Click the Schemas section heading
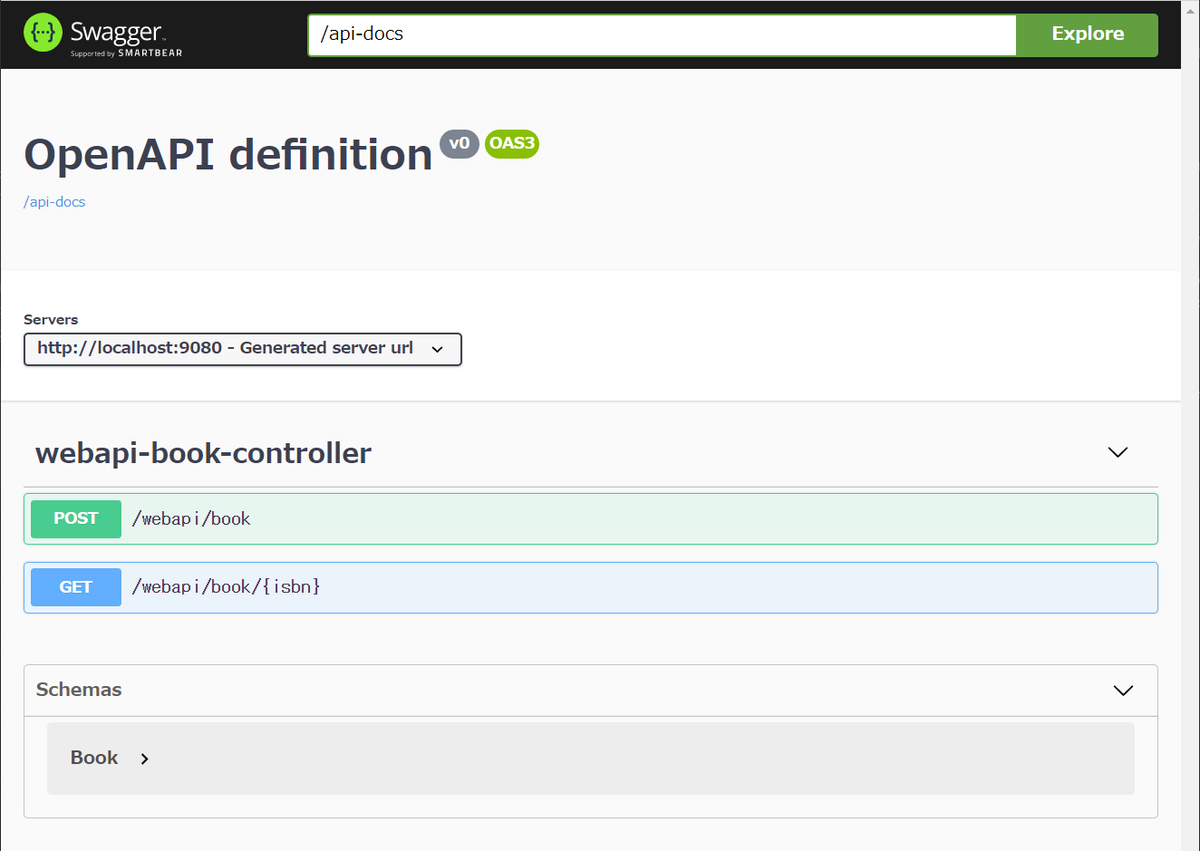The image size is (1200, 851). click(79, 690)
